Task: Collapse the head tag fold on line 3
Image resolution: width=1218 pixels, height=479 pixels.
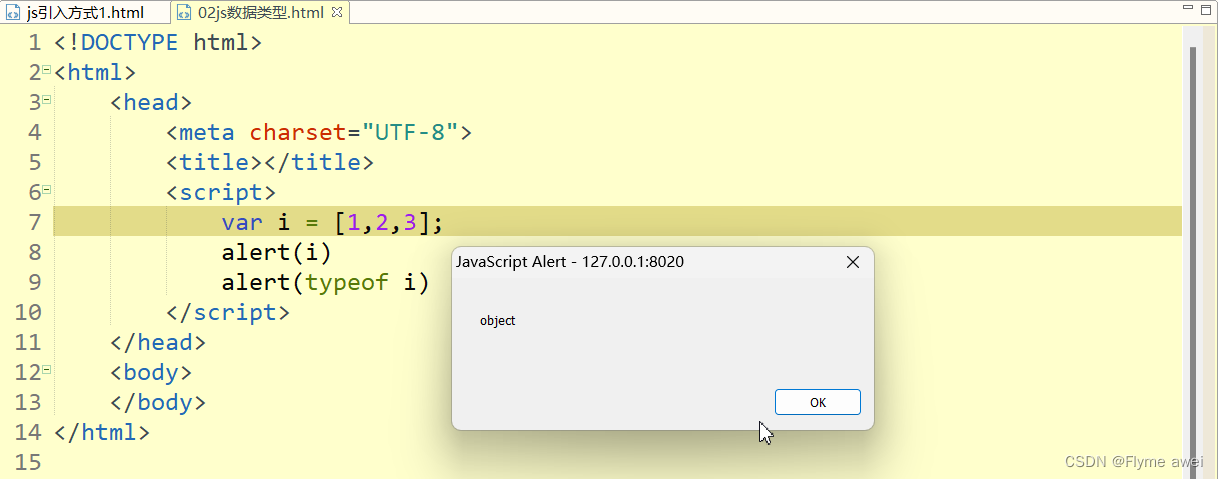Action: coord(47,99)
